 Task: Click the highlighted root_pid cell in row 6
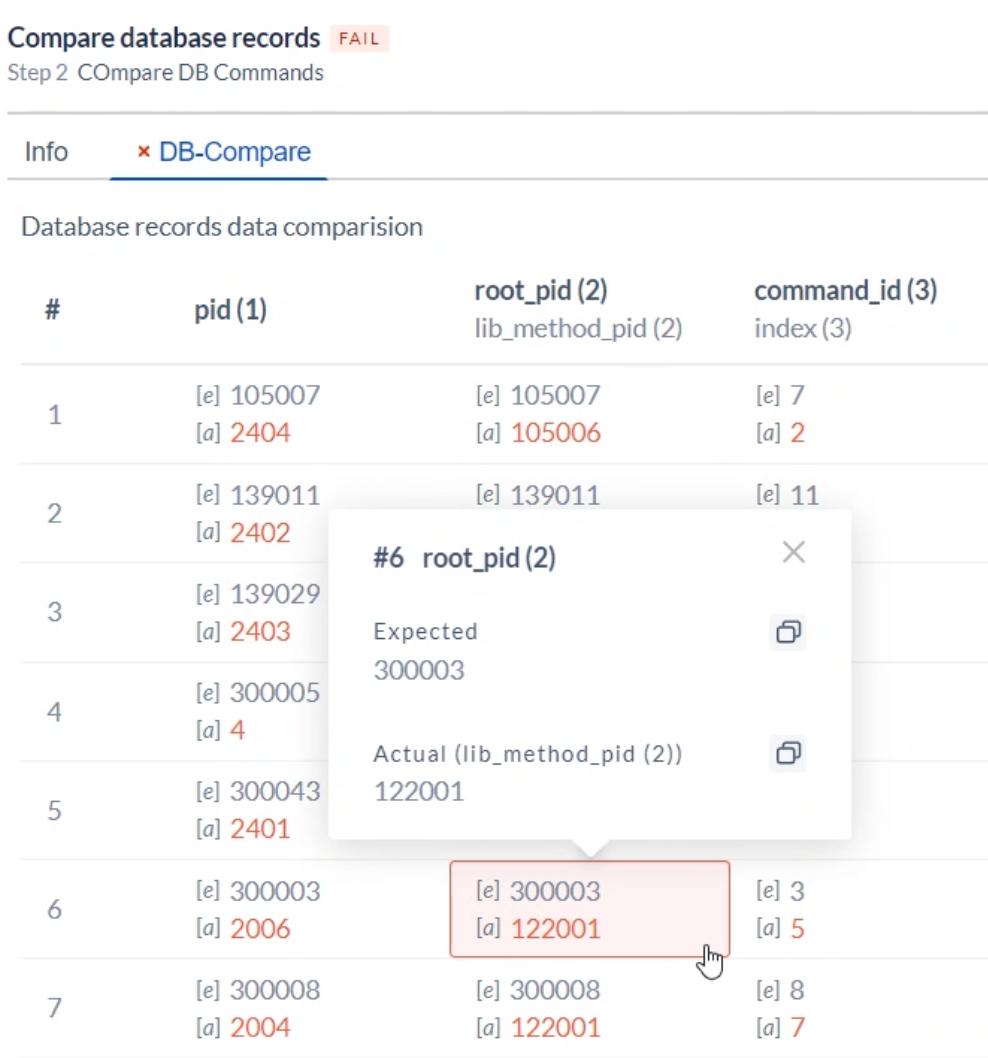tap(589, 910)
